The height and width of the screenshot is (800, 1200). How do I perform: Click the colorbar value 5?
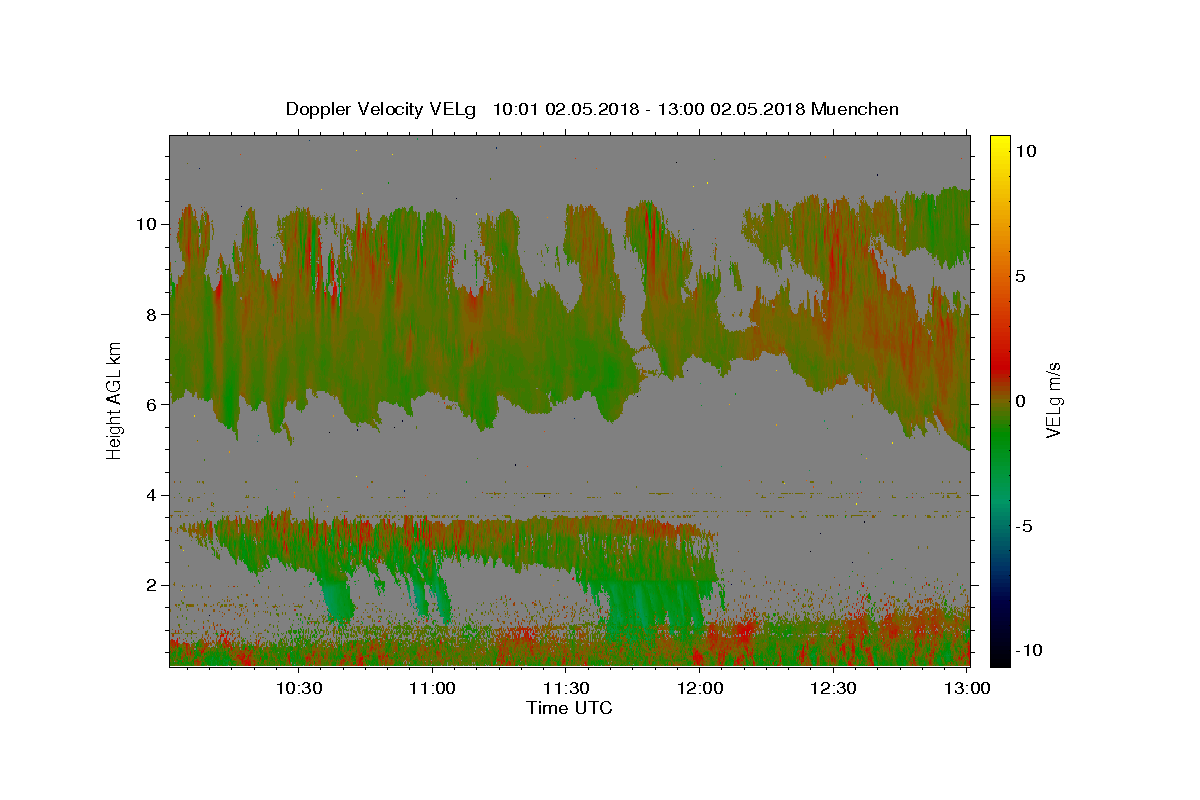pos(1020,276)
